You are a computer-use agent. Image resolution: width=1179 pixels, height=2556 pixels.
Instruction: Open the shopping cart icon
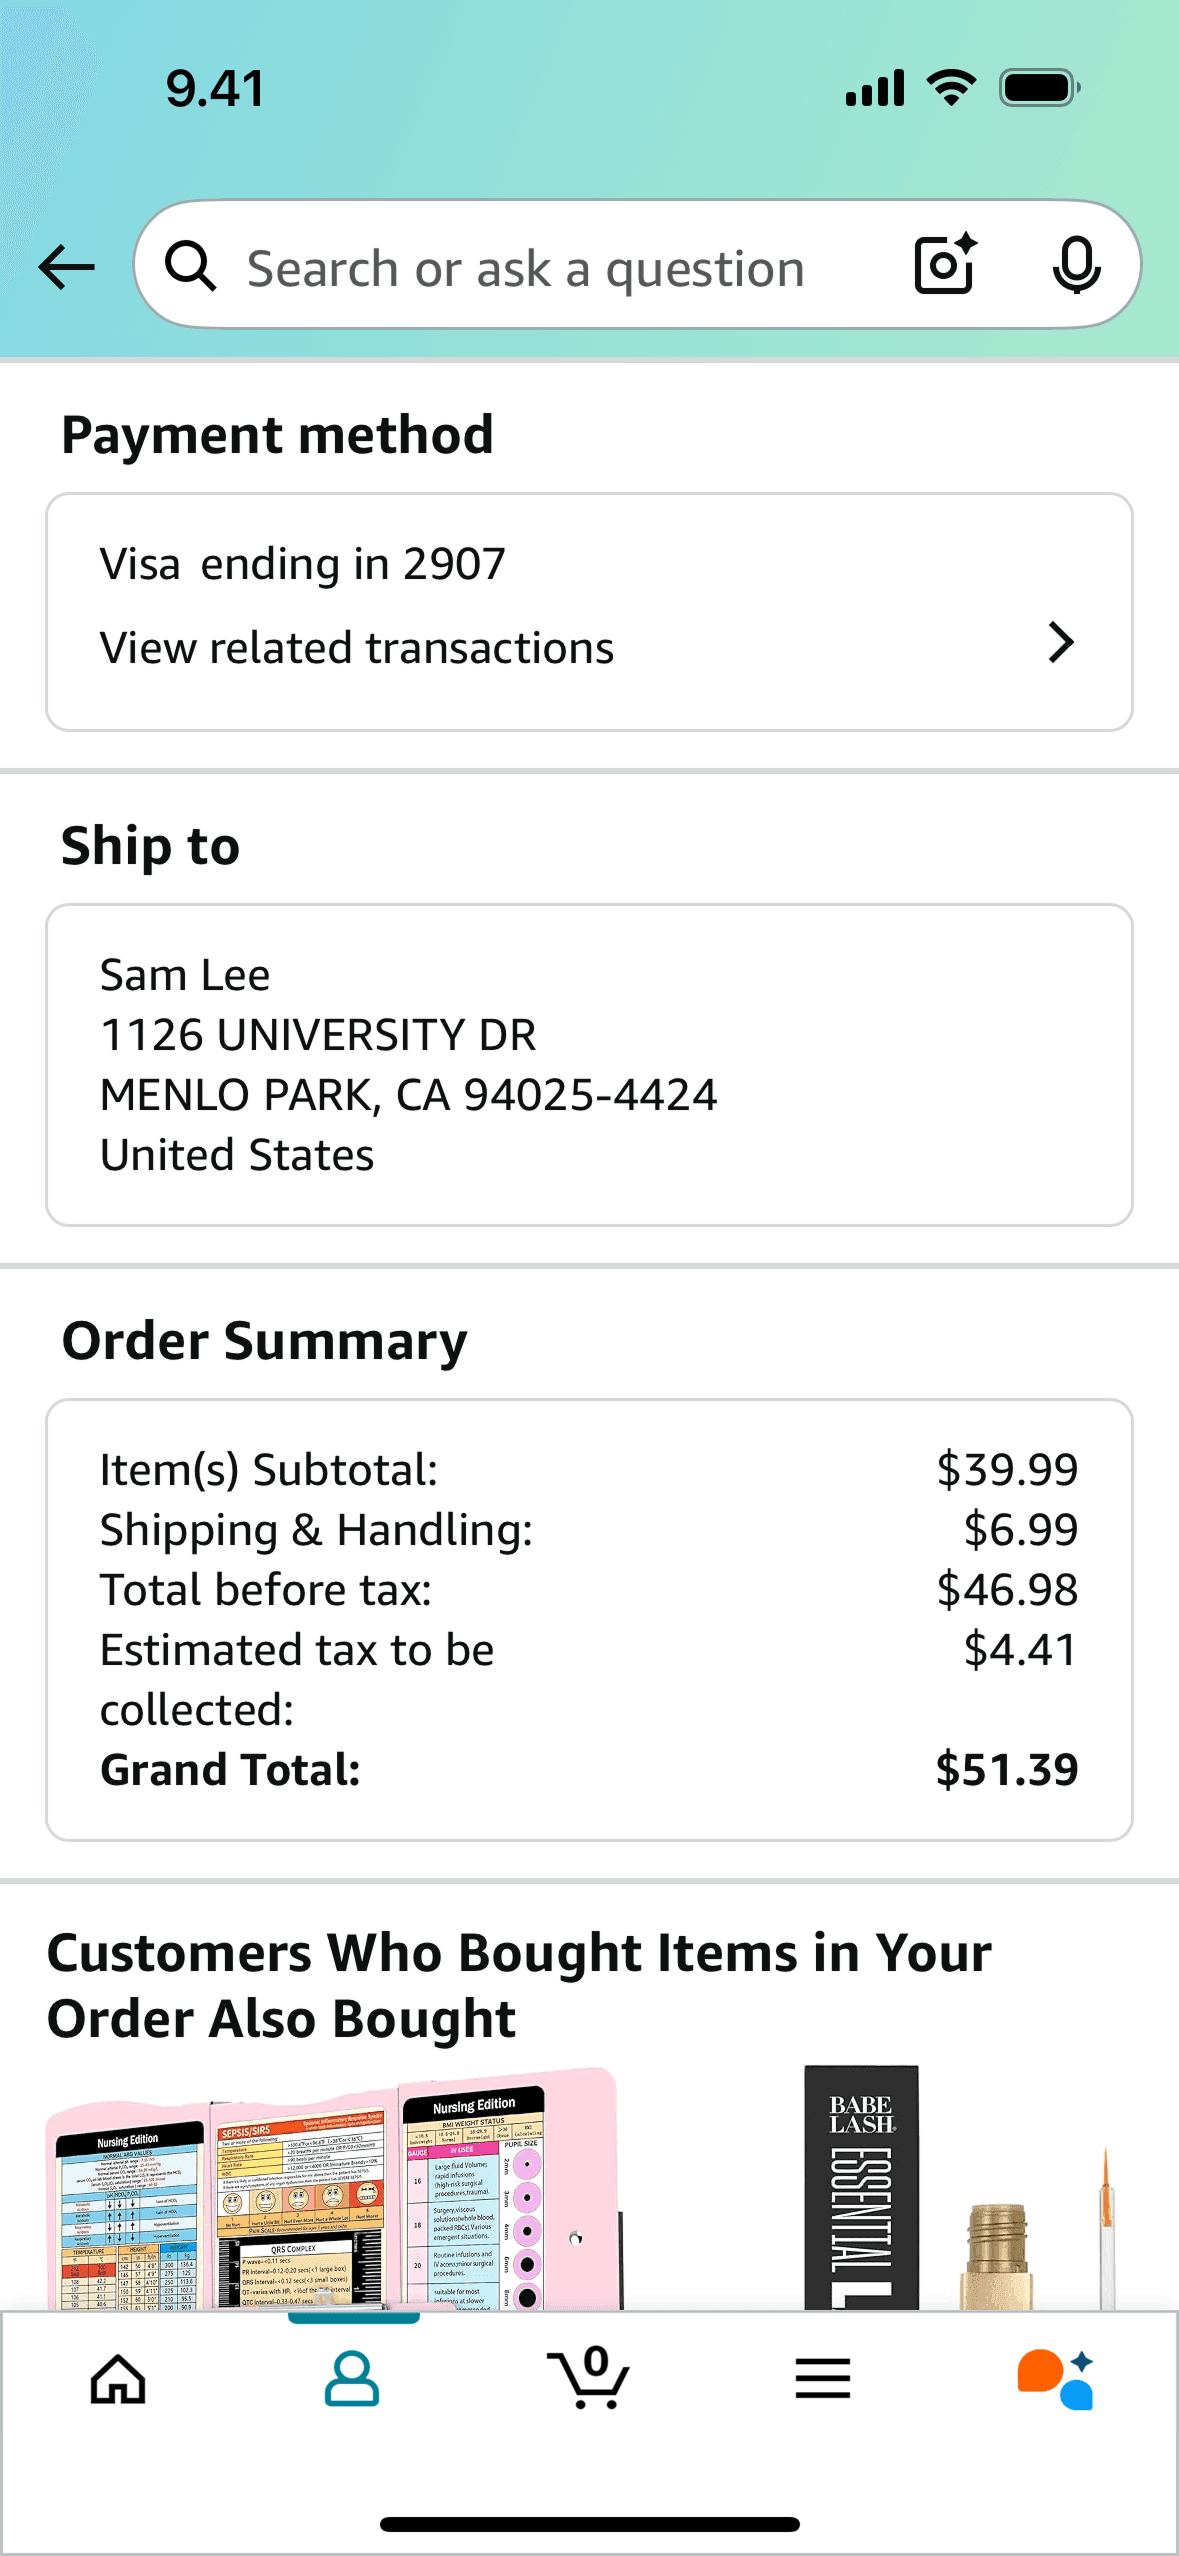[589, 2381]
